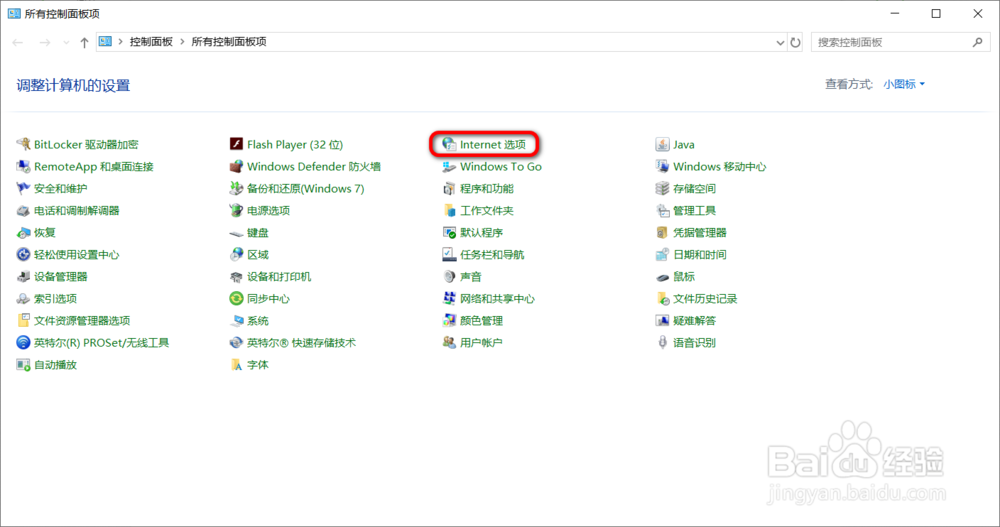Open the 英特尔(R) PROSet/无线工具 icon
This screenshot has width=1000, height=527.
pyautogui.click(x=24, y=343)
